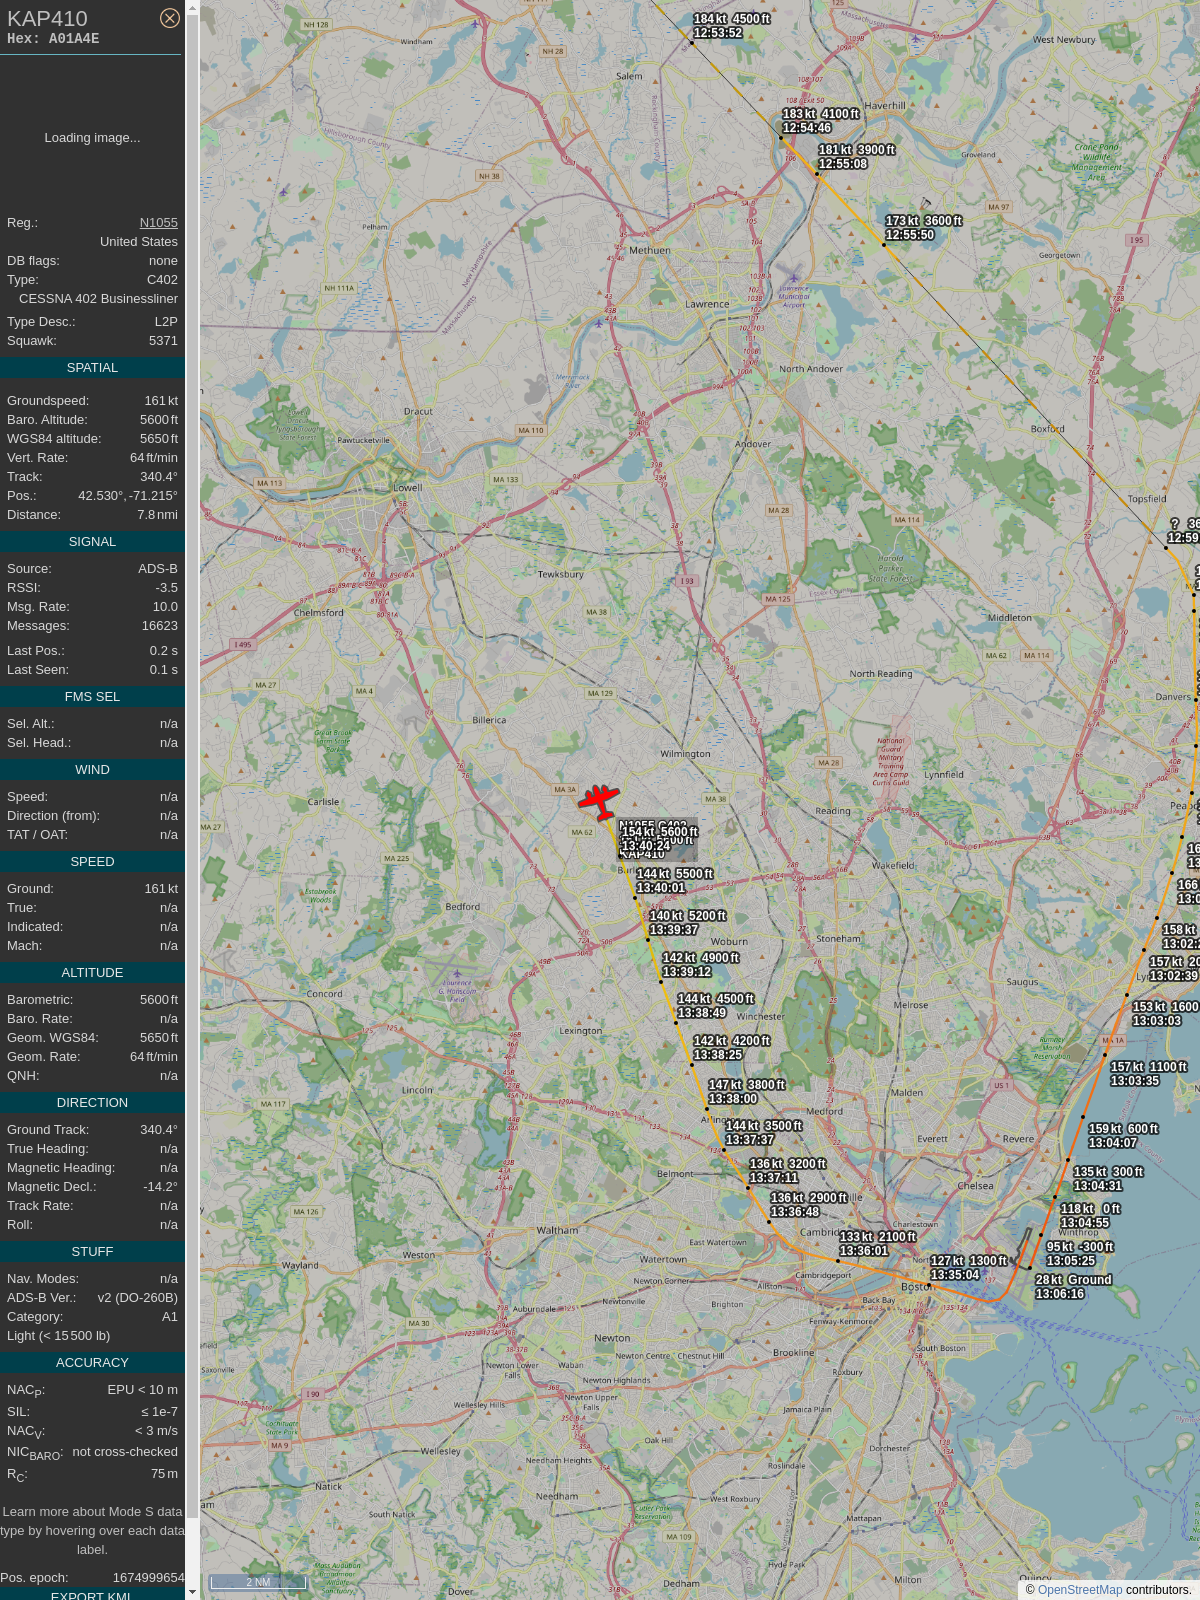Close the KAP410 aircraft details panel
The width and height of the screenshot is (1200, 1600).
(x=170, y=18)
